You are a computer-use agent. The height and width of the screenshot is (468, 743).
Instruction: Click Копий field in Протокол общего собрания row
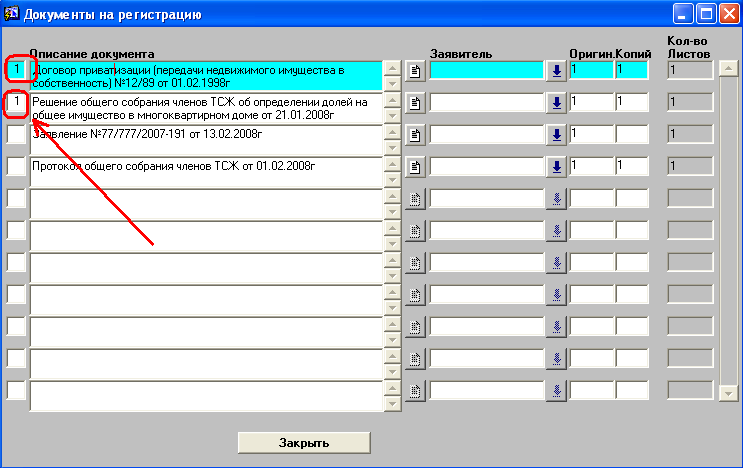tap(632, 166)
